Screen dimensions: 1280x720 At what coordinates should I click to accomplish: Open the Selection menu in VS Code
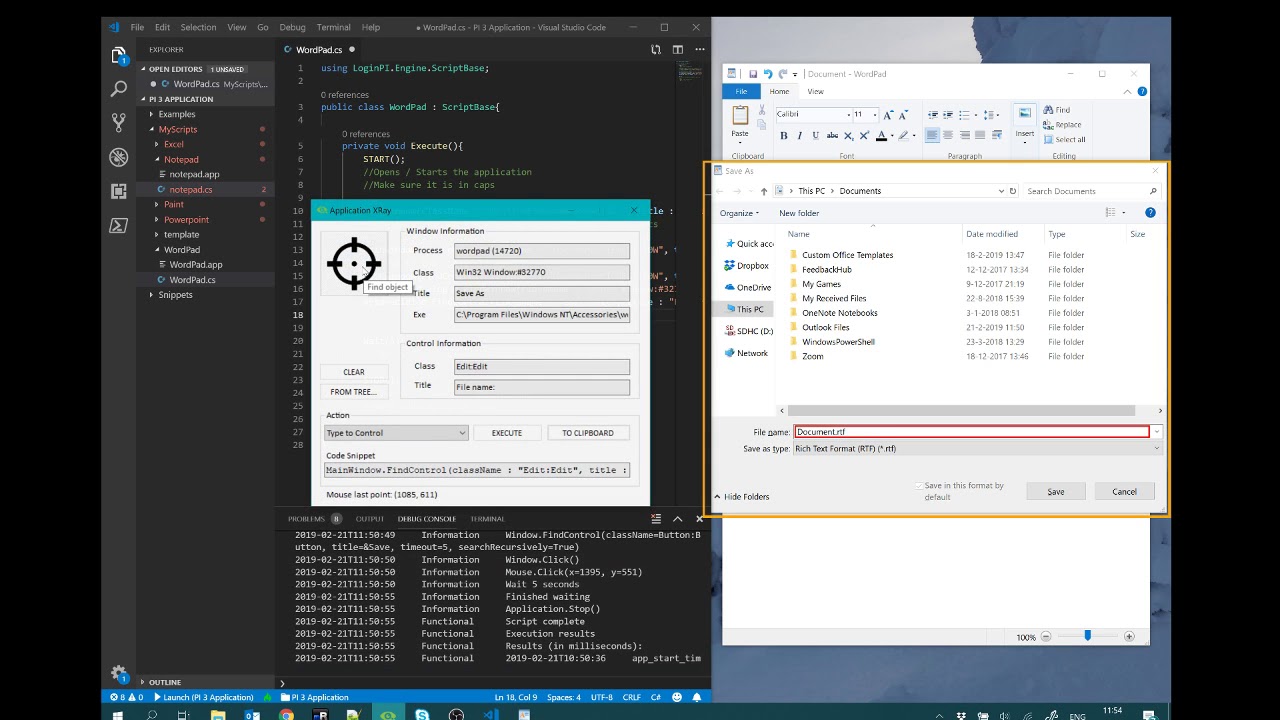tap(198, 27)
